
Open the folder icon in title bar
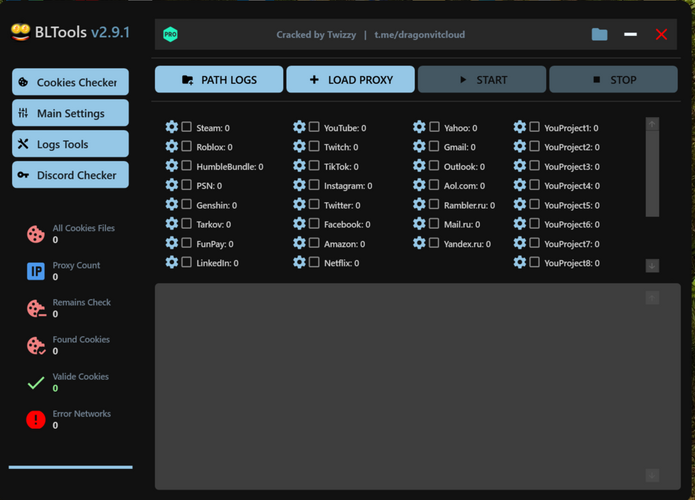(599, 34)
